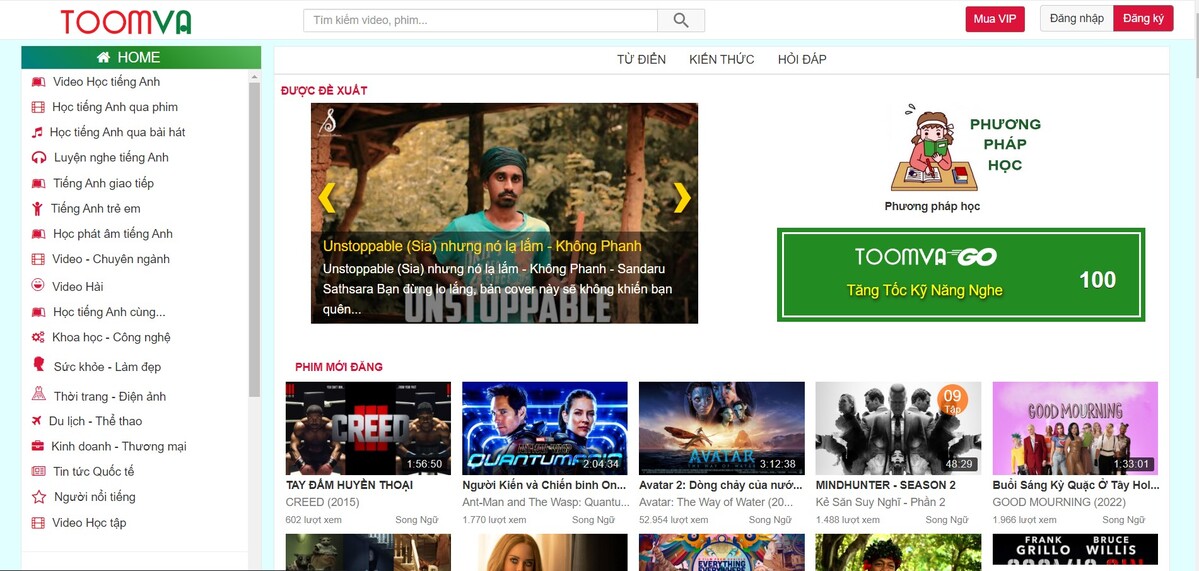Viewport: 1199px width, 571px height.
Task: Select Luyện nghe tiếng Anh menu text
Action: pos(111,157)
